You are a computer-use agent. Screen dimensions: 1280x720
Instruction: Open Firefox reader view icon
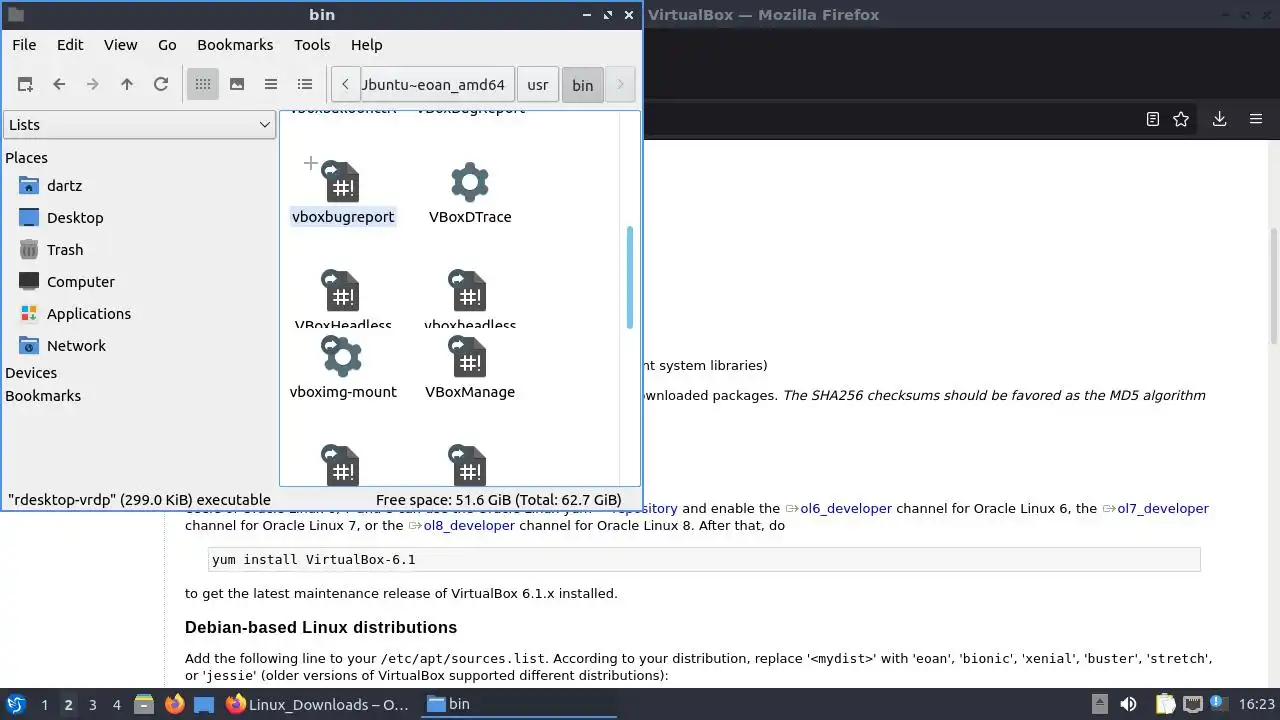[x=1153, y=119]
